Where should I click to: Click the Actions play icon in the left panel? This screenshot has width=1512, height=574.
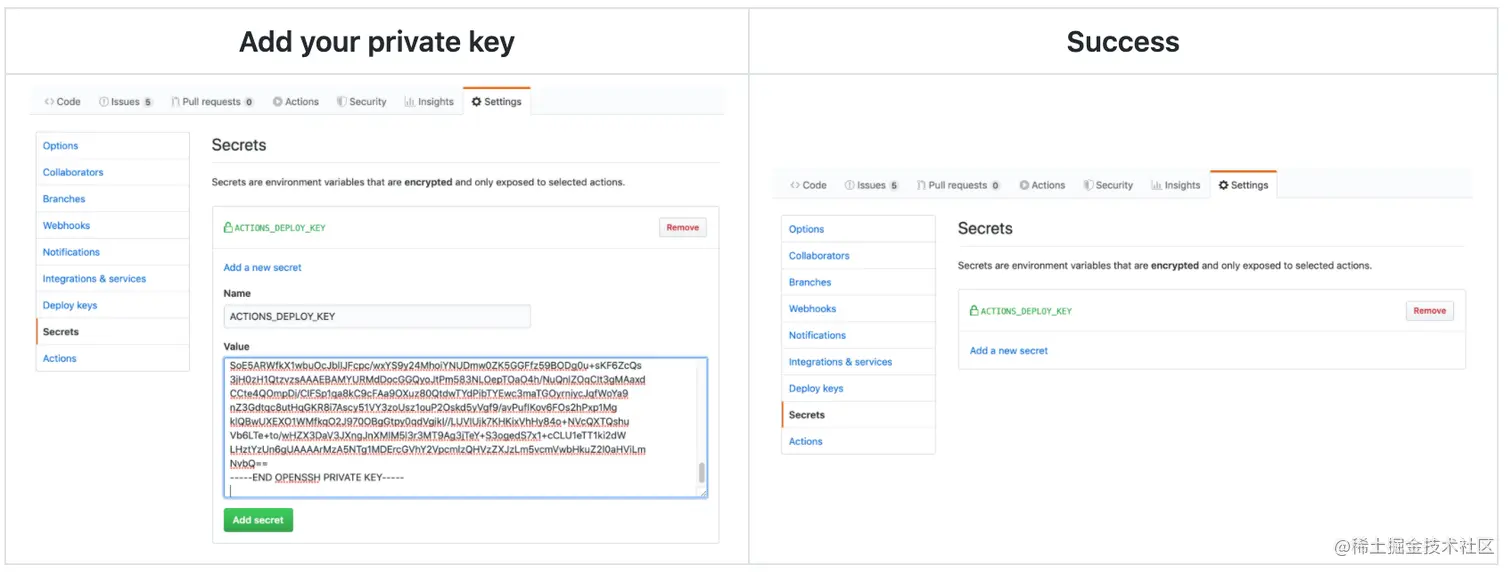(x=278, y=102)
